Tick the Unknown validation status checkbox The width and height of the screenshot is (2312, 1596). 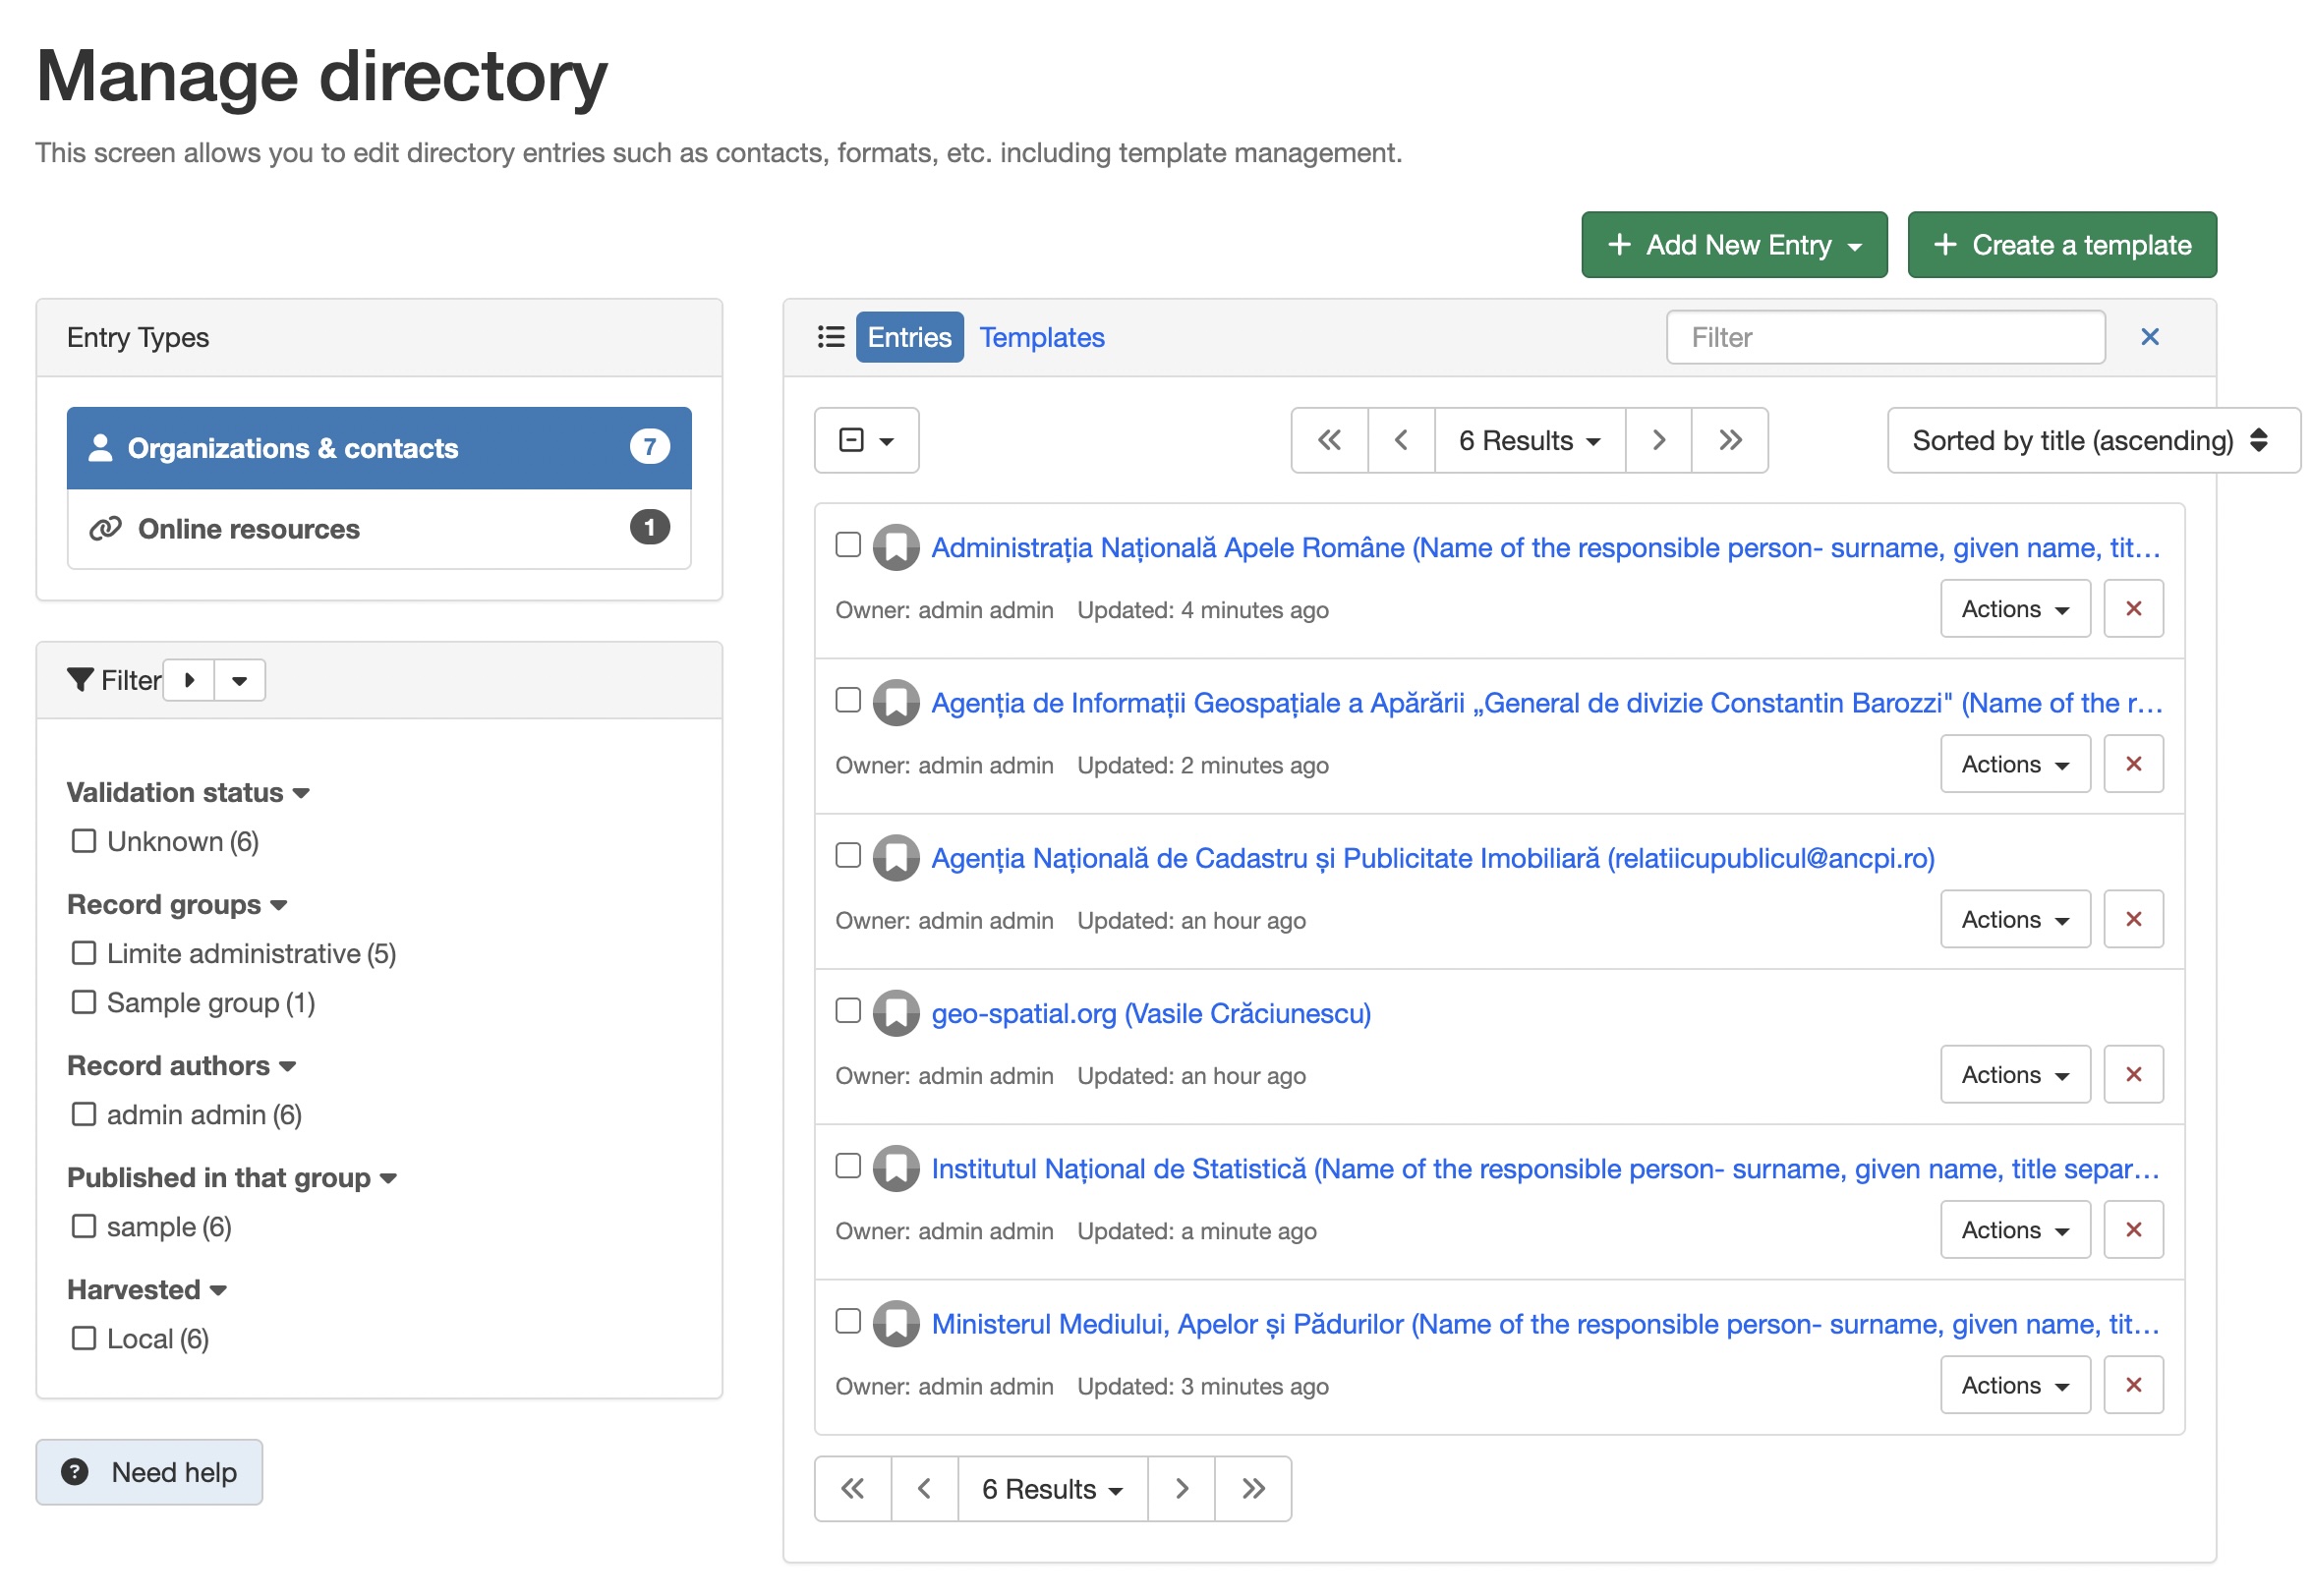click(x=84, y=841)
